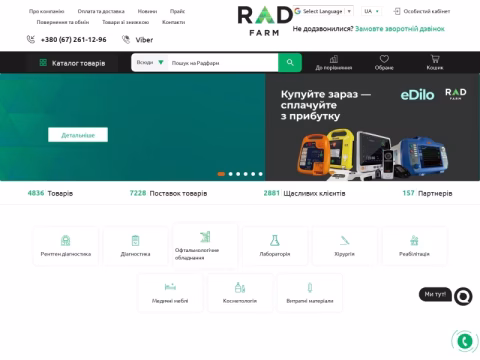
Task: Click the callback request link
Action: click(x=400, y=29)
